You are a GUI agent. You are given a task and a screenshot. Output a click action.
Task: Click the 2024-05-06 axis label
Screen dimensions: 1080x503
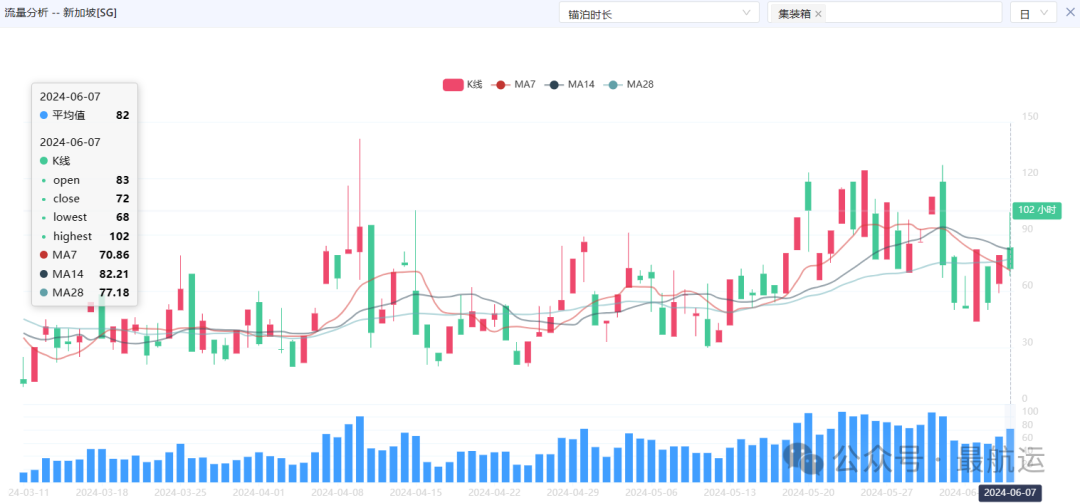652,493
